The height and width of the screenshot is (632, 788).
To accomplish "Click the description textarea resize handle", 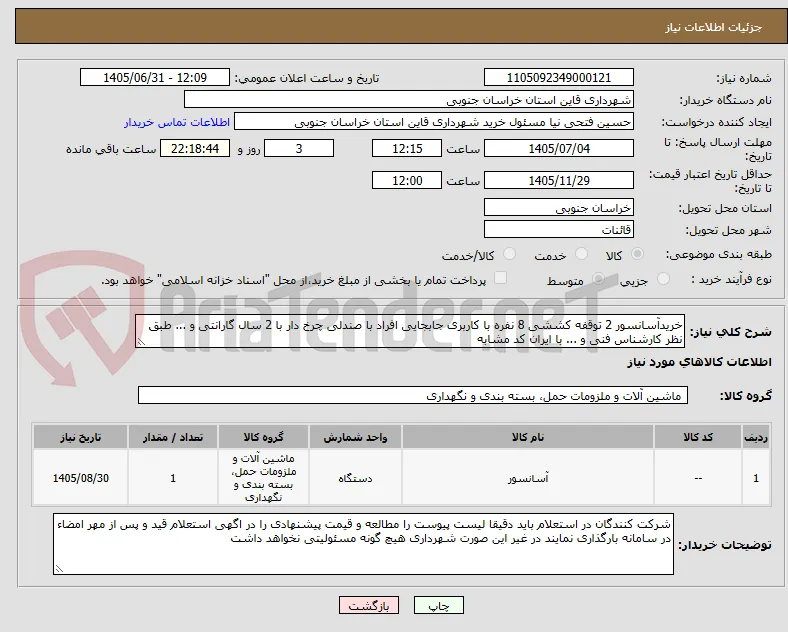I will 140,343.
